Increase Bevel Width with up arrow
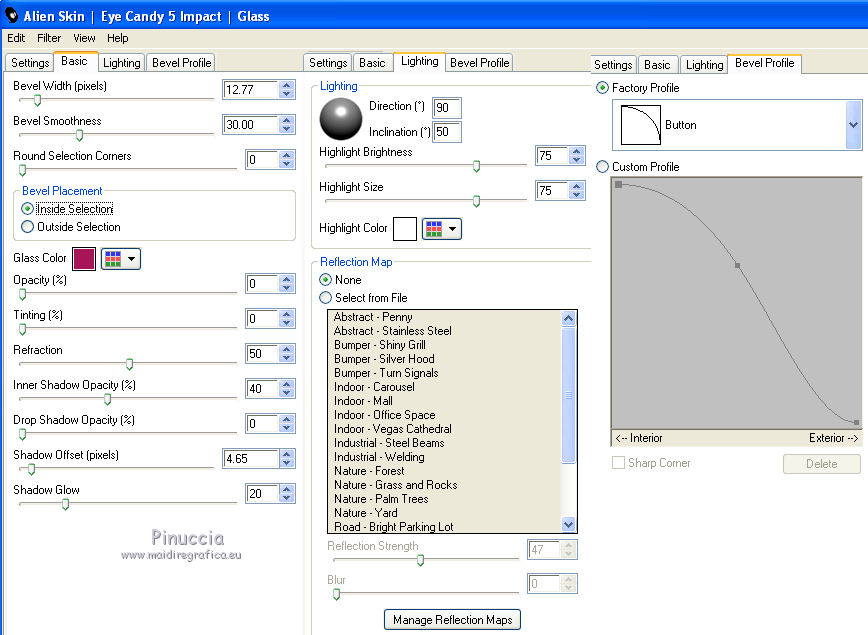The height and width of the screenshot is (635, 868). [x=287, y=85]
